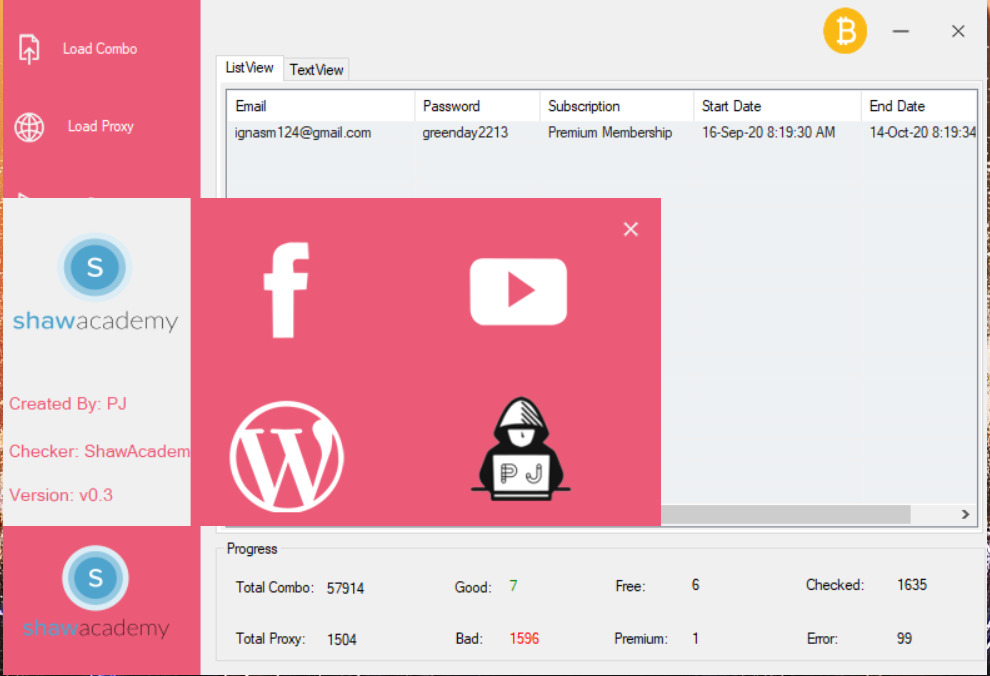
Task: Click the Load Proxy globe icon
Action: point(29,127)
